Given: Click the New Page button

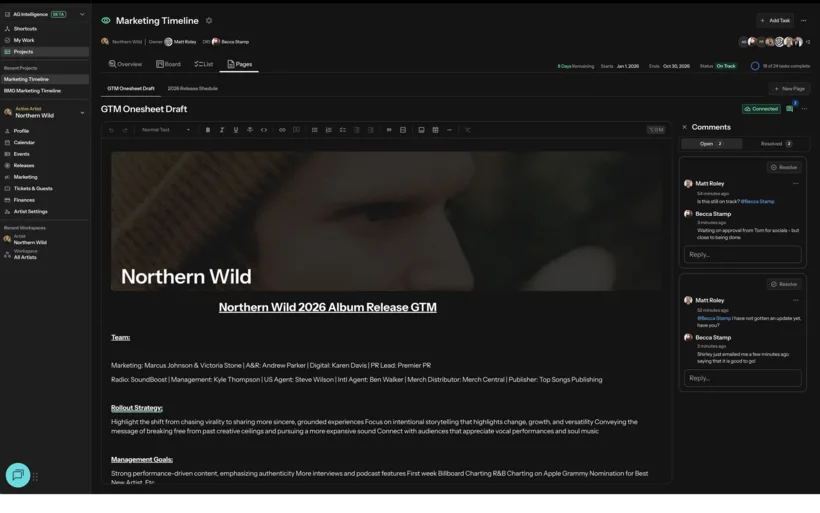Looking at the screenshot, I should click(x=790, y=89).
